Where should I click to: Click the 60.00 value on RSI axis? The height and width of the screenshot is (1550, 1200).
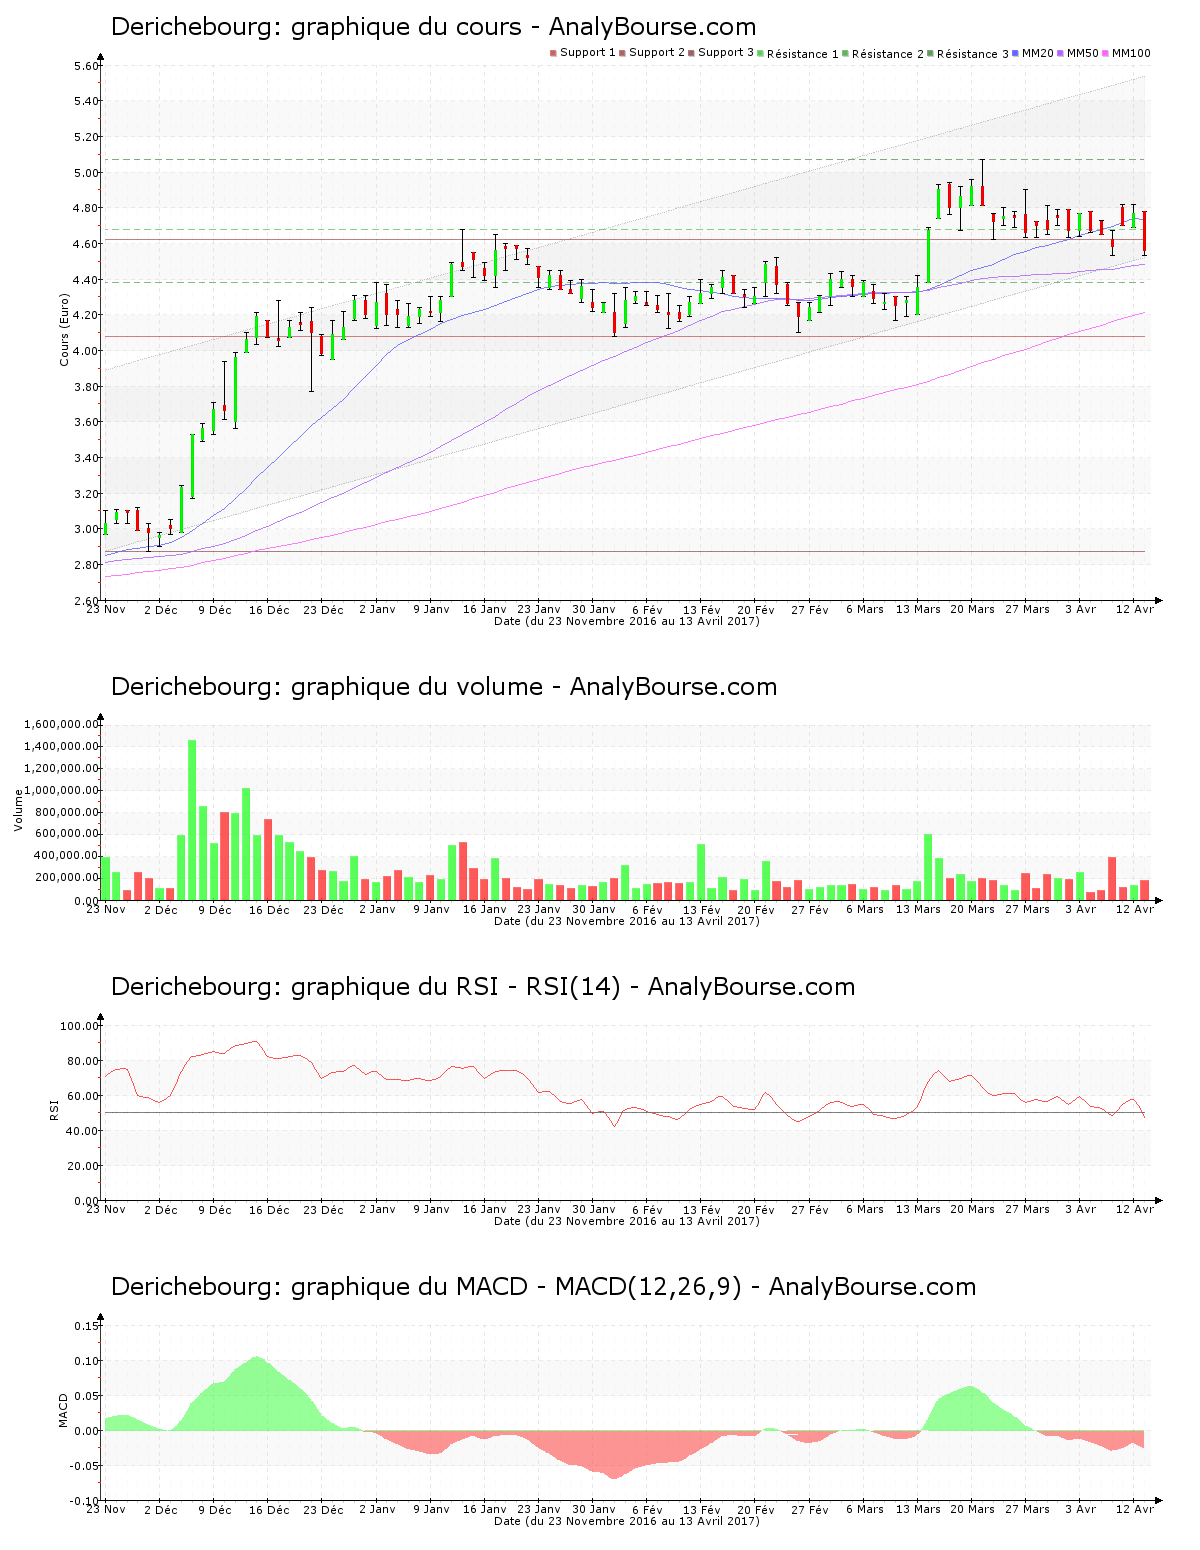tap(83, 1096)
